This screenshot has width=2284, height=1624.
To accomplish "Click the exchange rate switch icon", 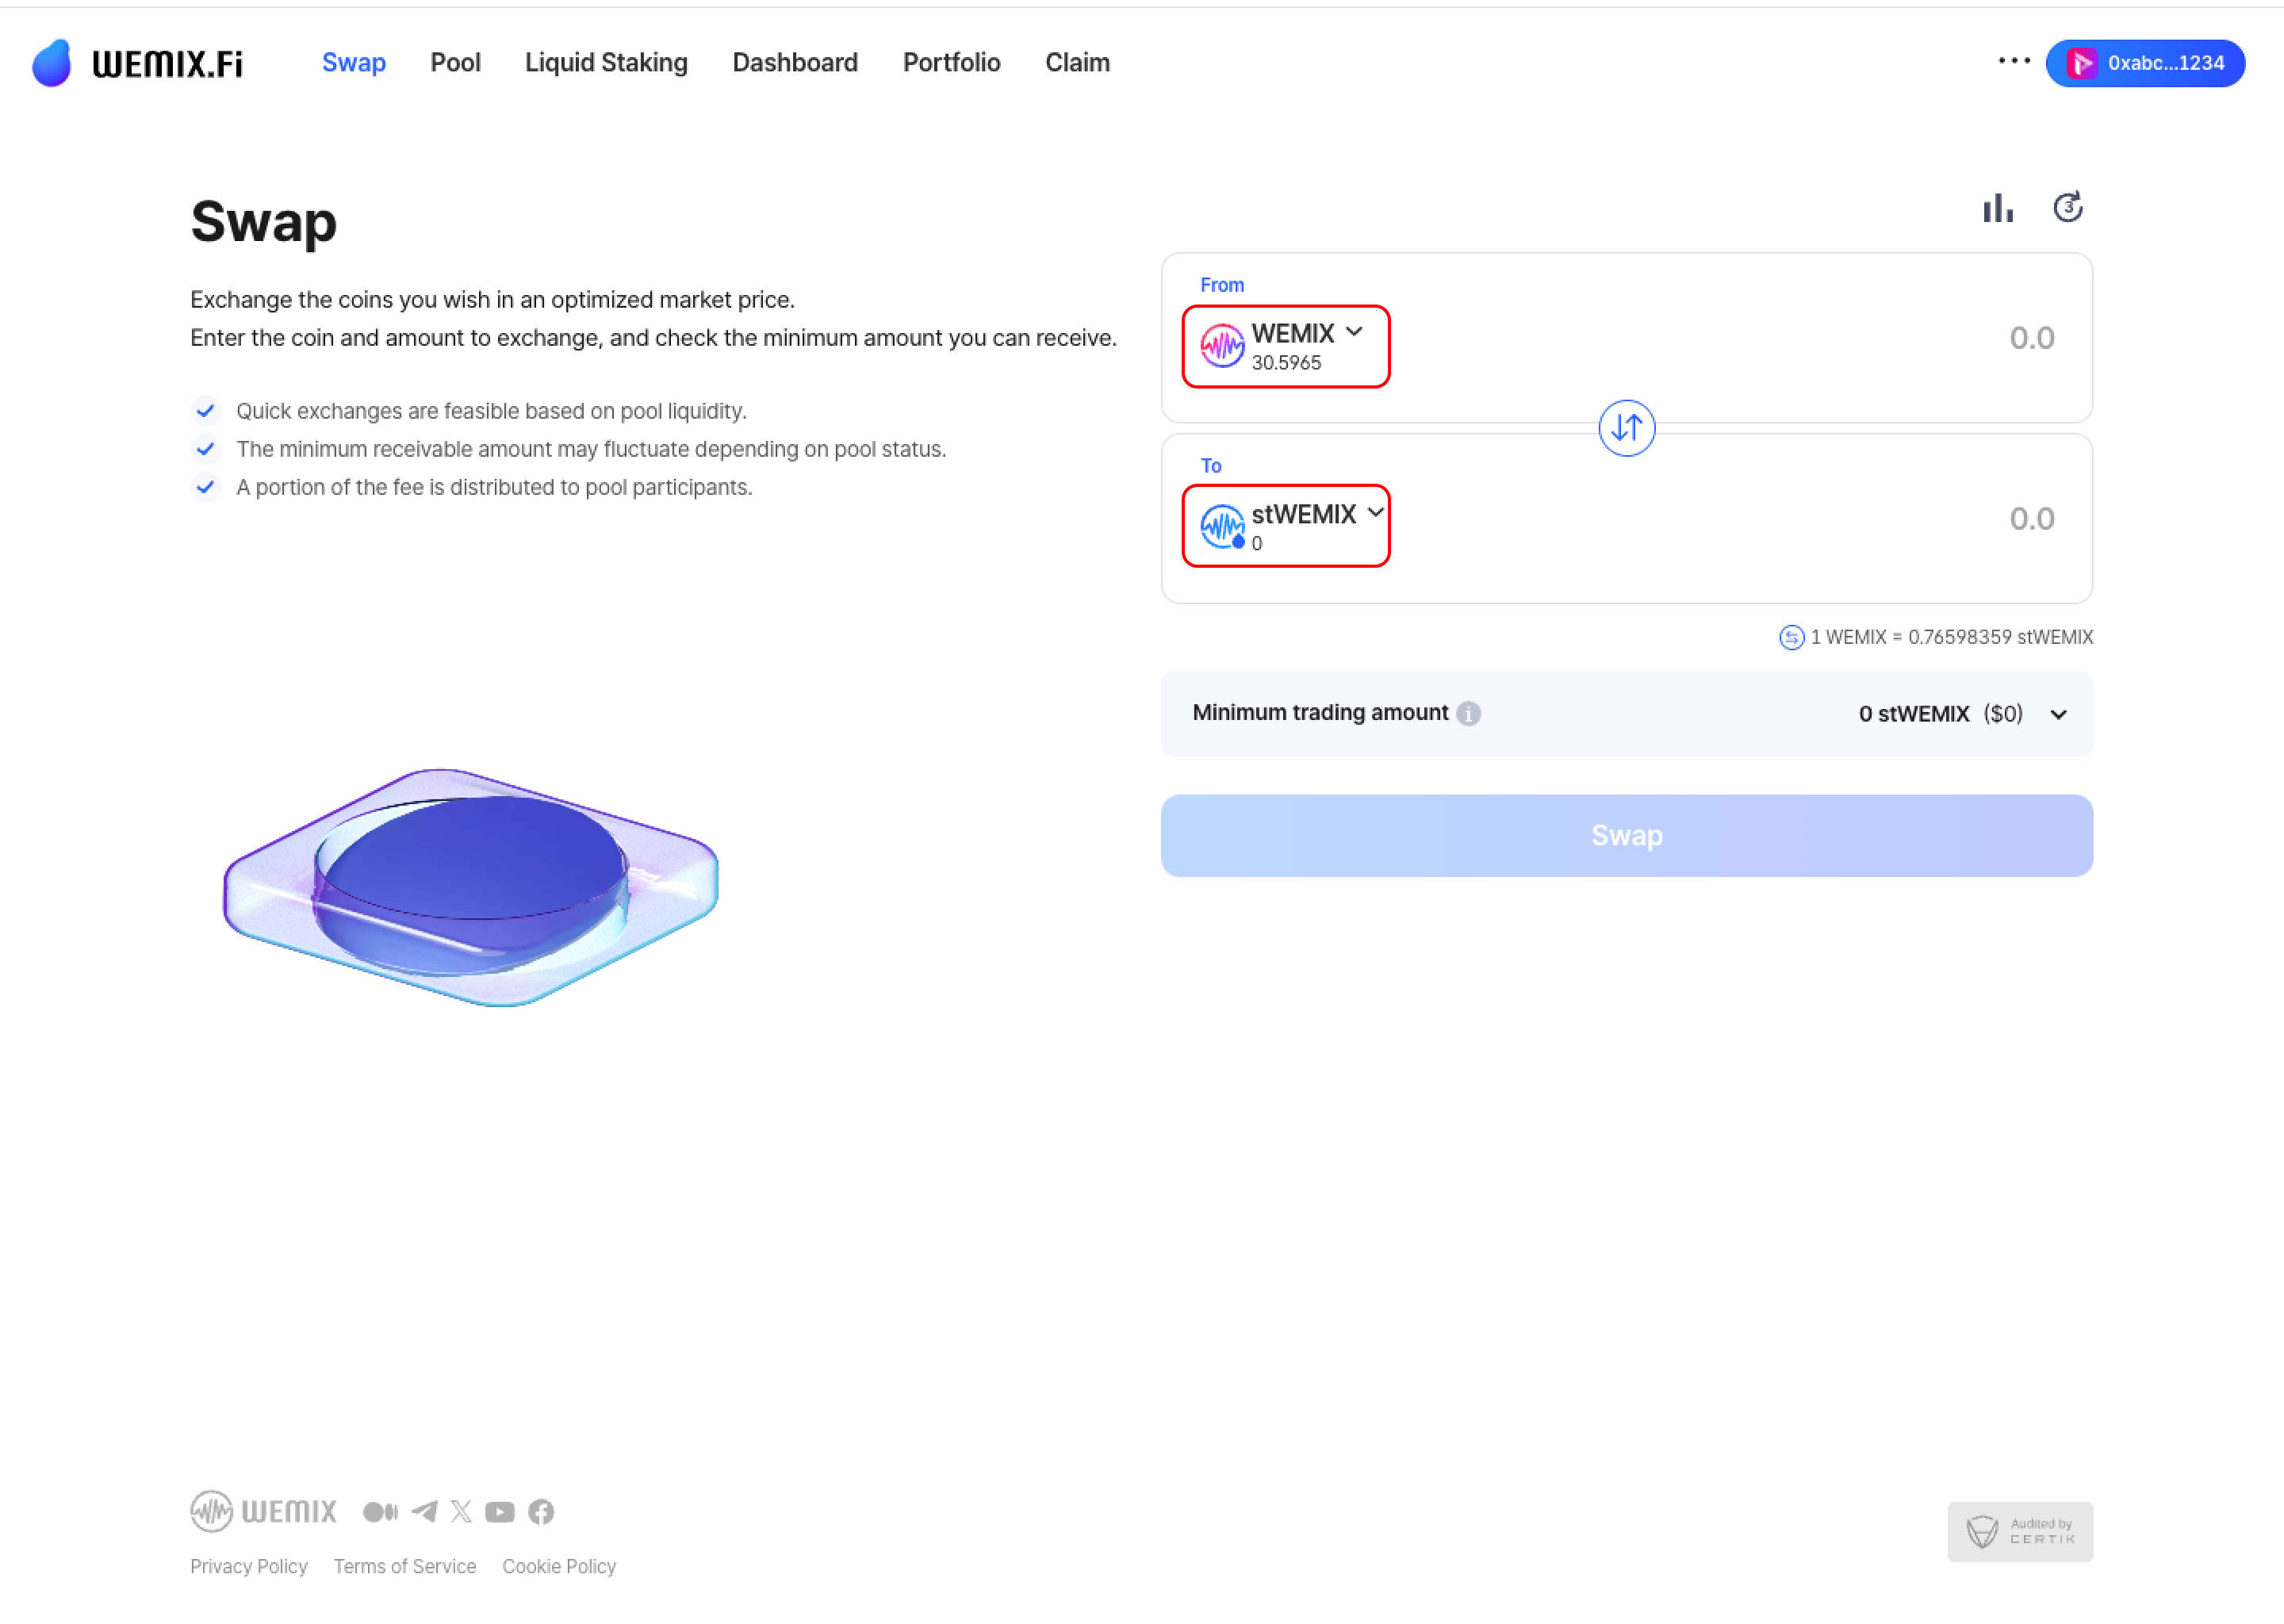I will tap(1791, 637).
